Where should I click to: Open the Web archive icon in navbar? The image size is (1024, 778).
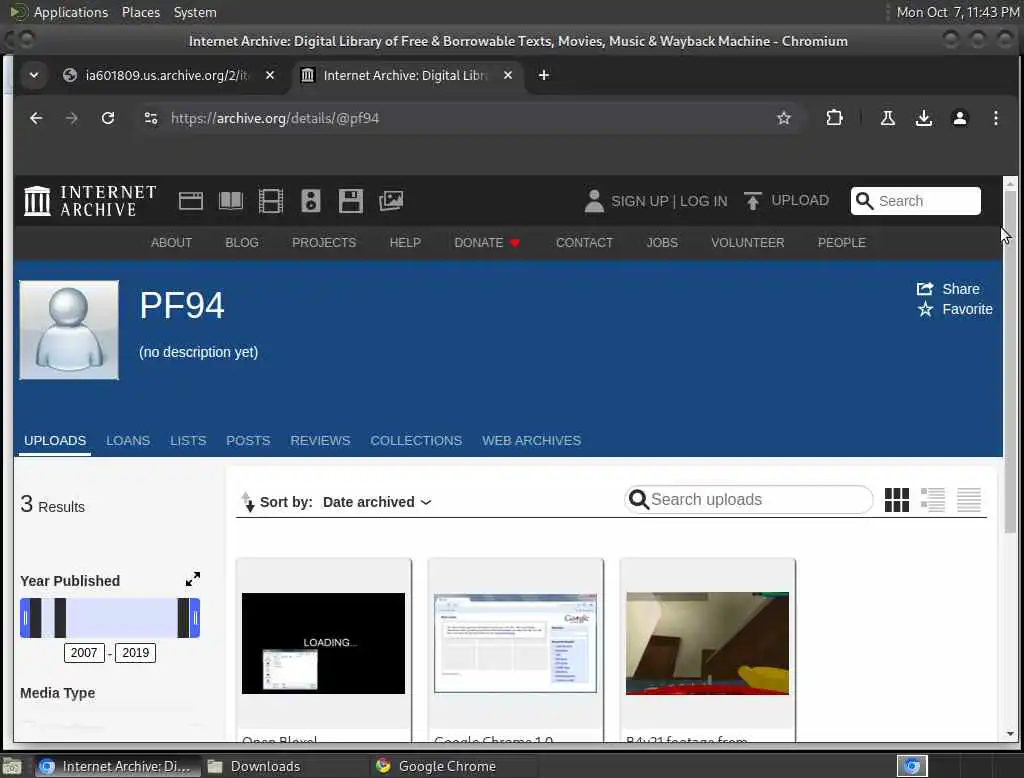pos(191,201)
